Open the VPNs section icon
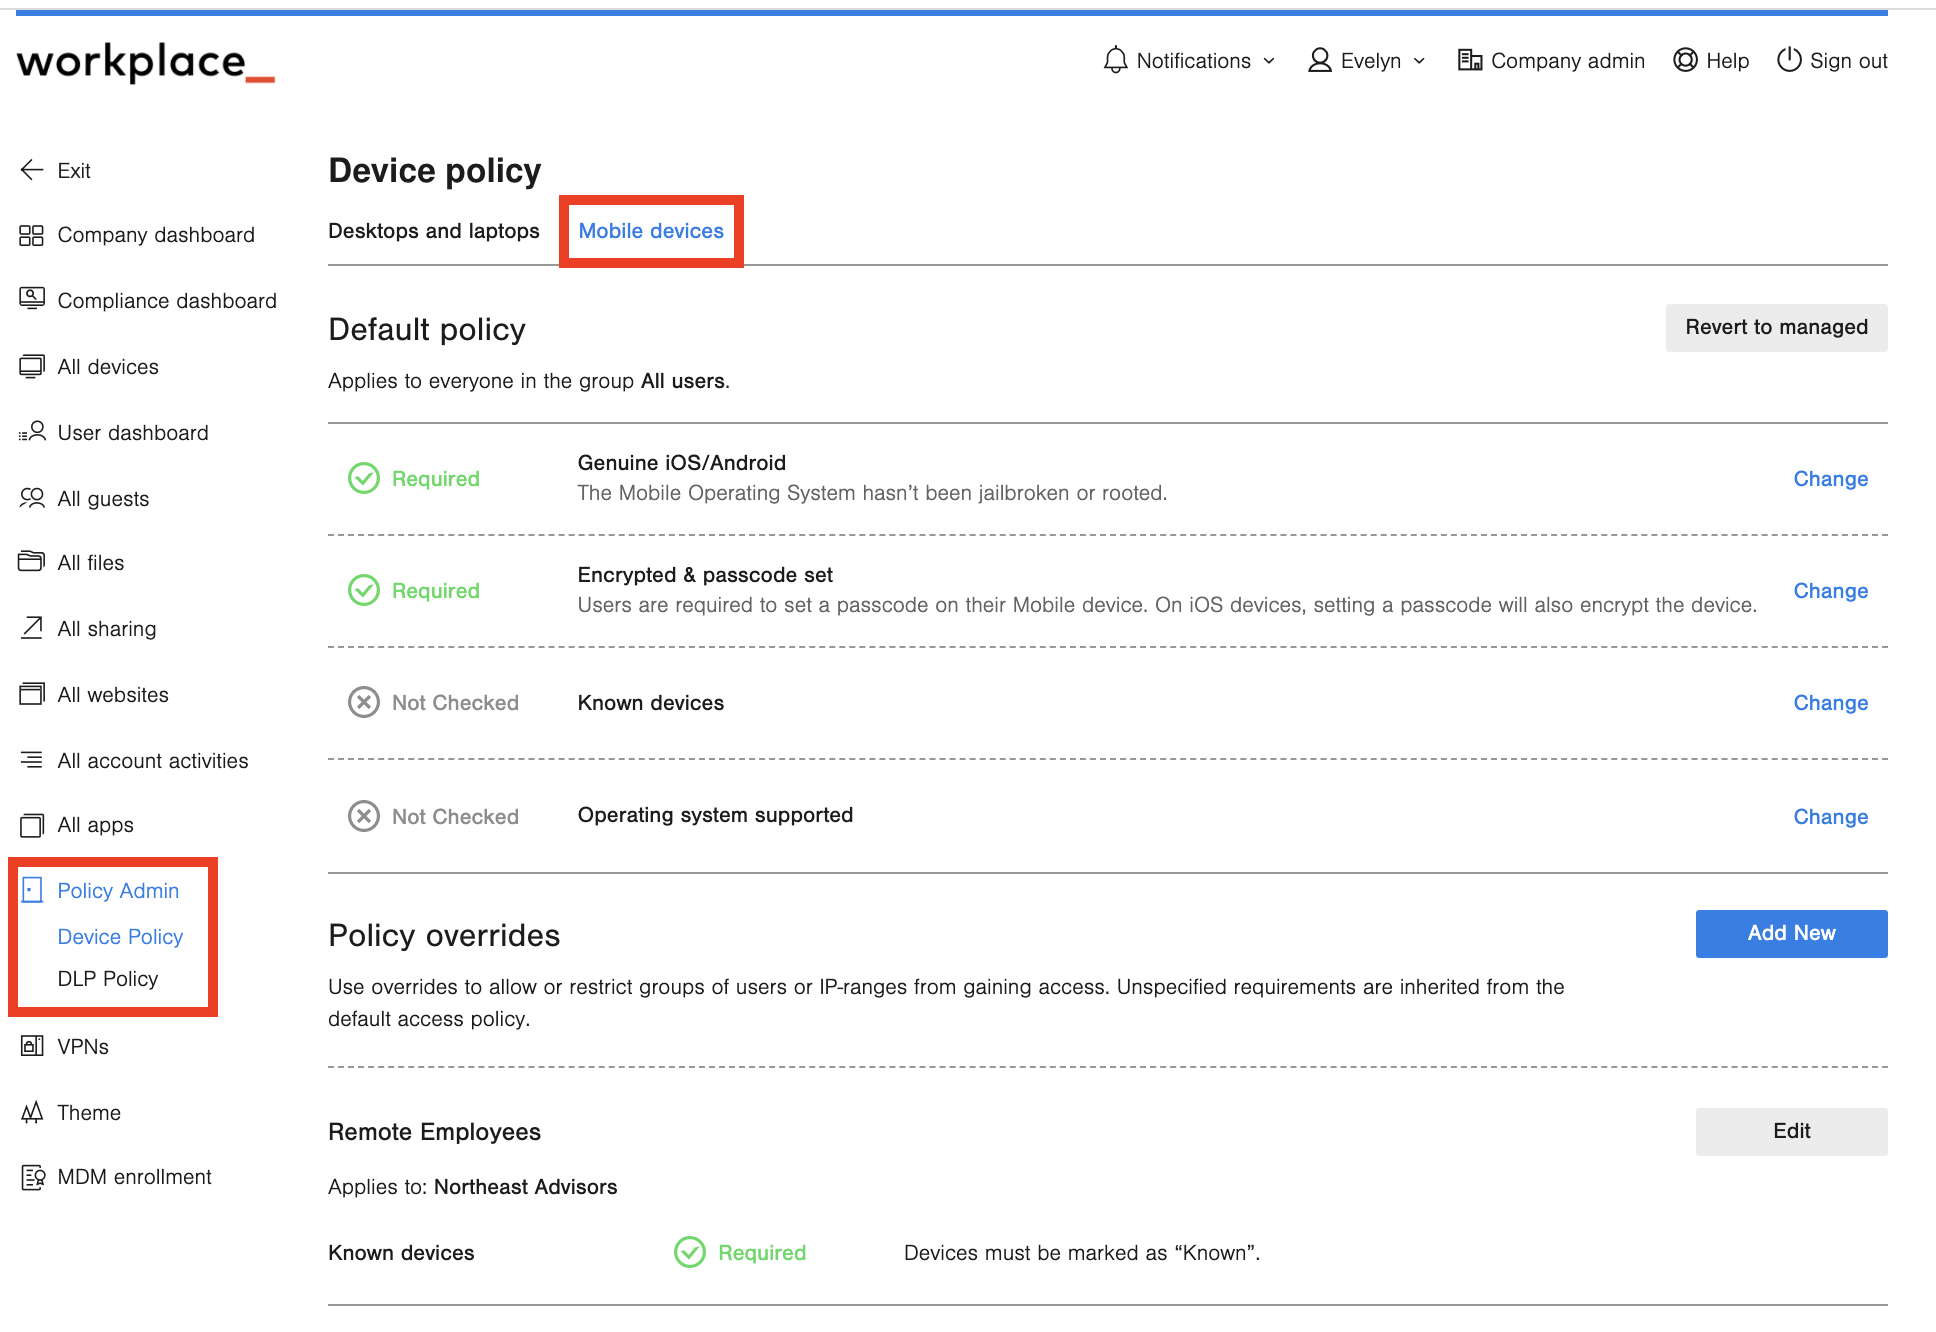 [x=32, y=1046]
